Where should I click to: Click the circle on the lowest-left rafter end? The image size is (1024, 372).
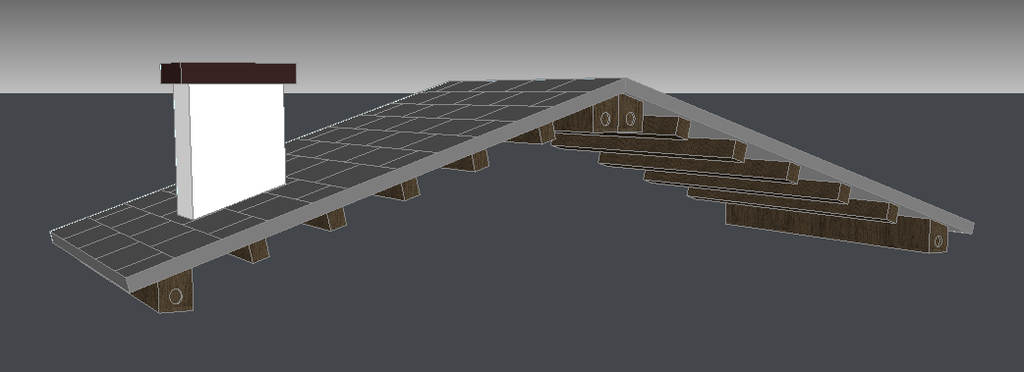coord(175,296)
